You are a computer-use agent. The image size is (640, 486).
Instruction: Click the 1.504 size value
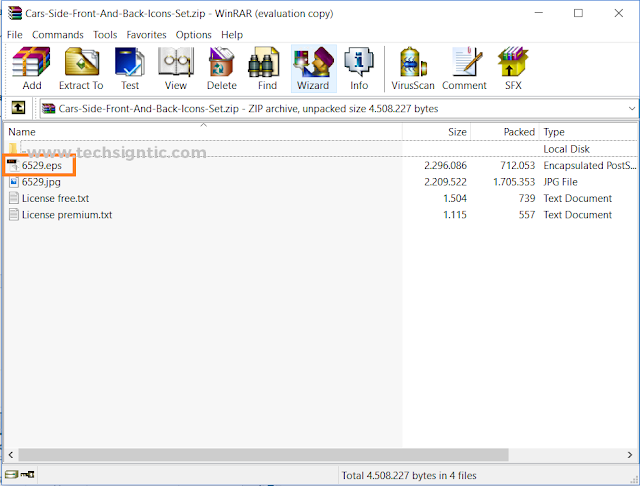(x=455, y=198)
